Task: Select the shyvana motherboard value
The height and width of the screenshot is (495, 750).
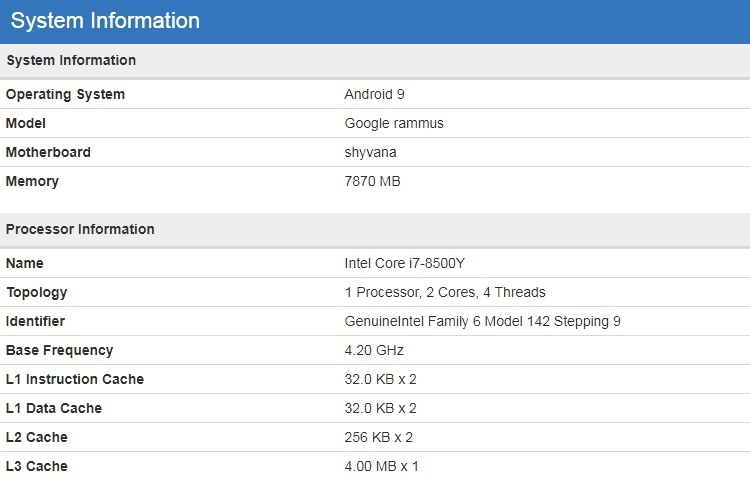Action: pyautogui.click(x=372, y=153)
